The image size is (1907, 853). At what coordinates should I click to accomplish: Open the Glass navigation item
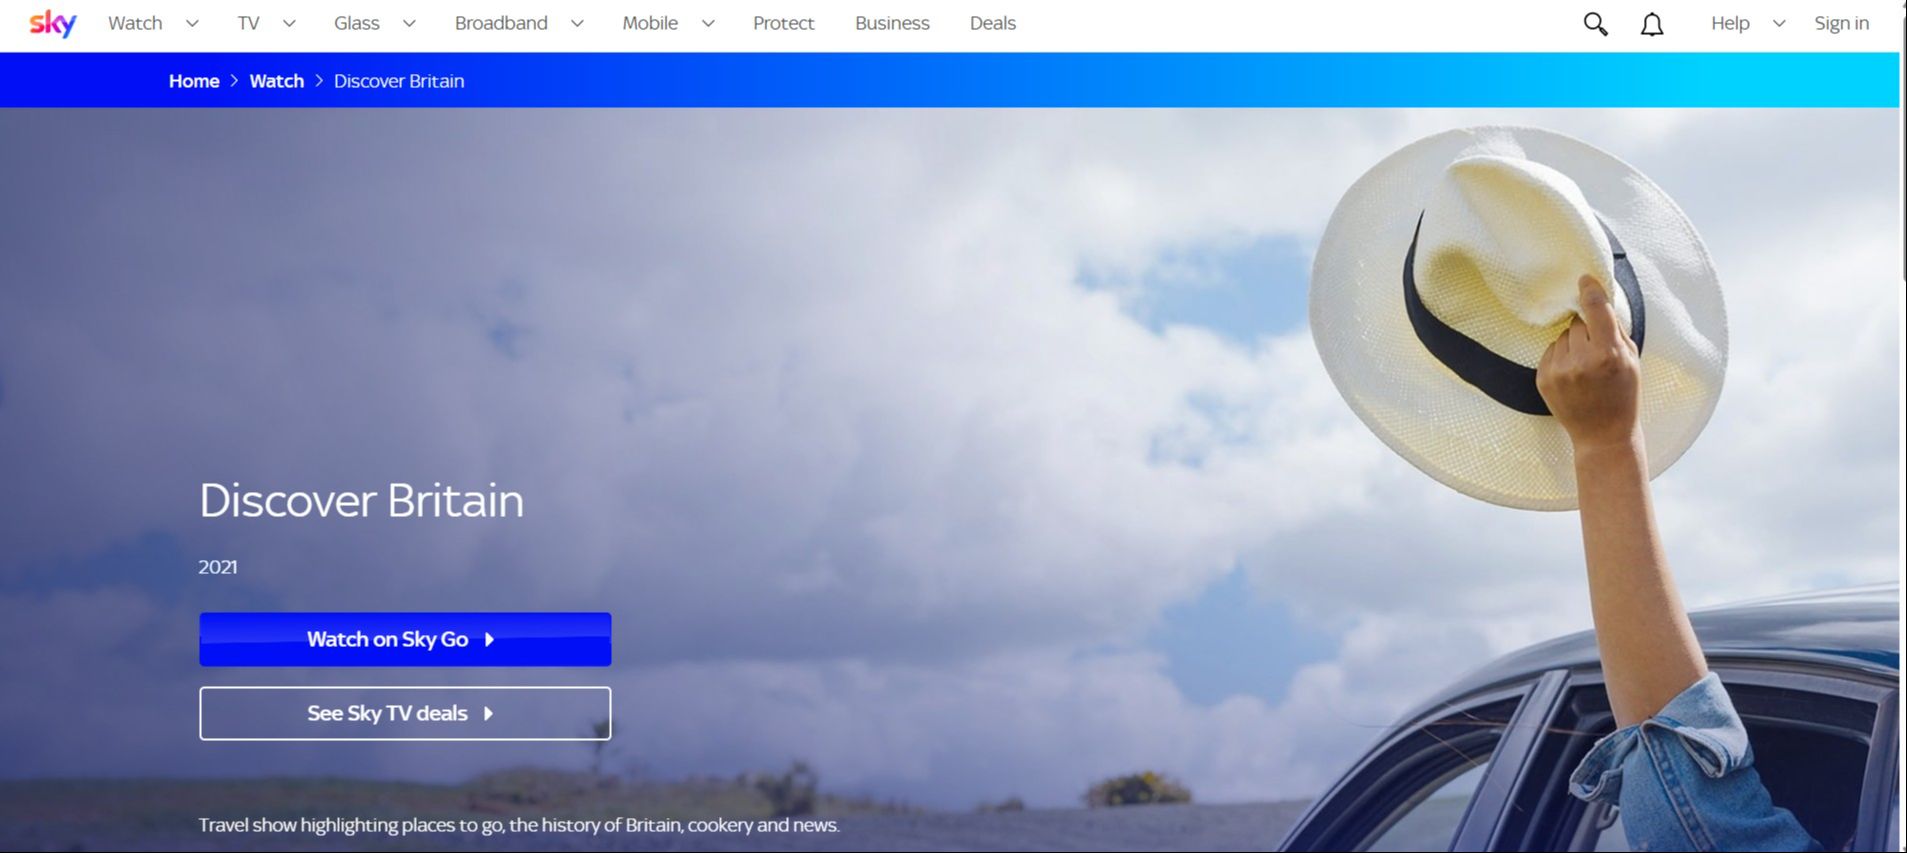357,23
